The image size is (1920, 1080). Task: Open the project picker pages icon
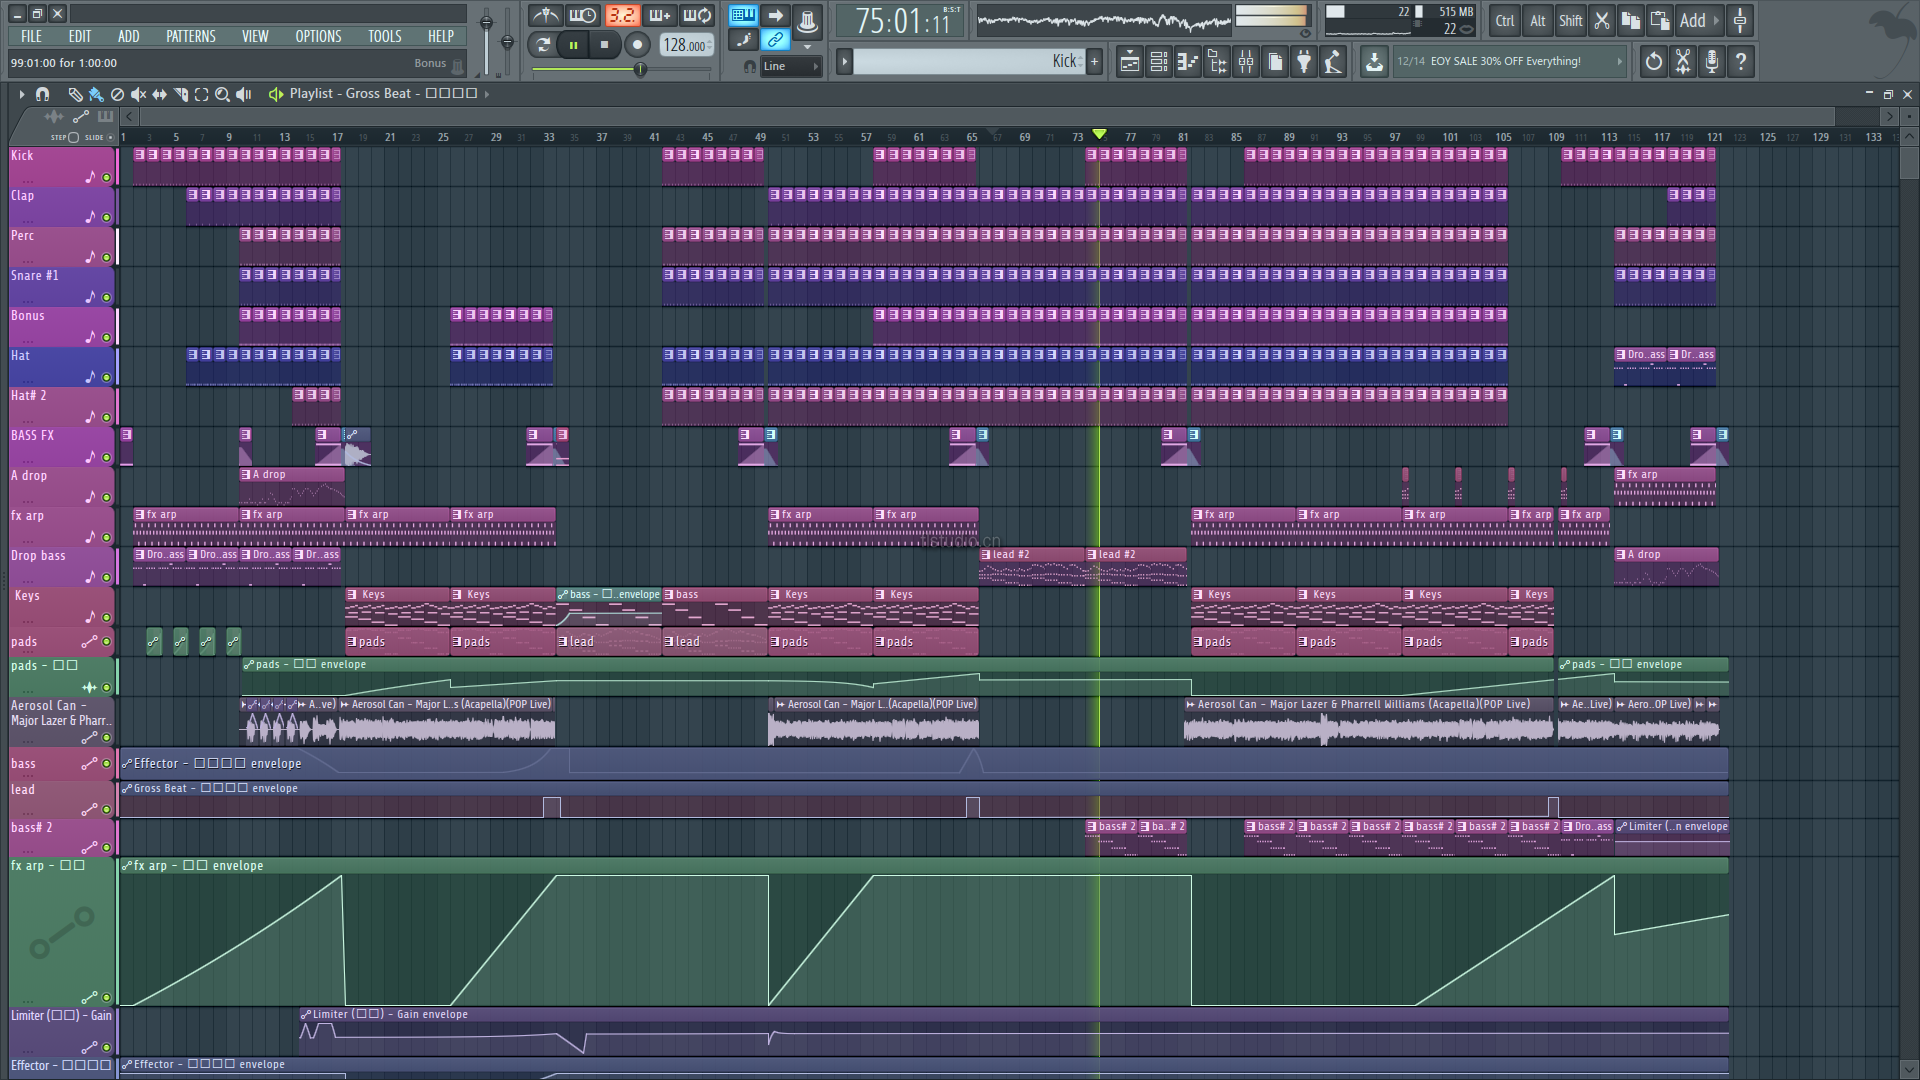tap(1275, 62)
